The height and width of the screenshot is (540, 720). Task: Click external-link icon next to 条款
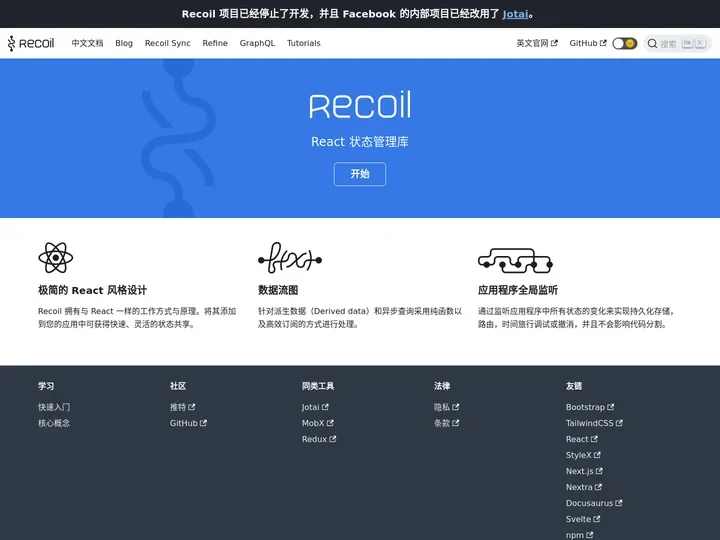[x=456, y=423]
